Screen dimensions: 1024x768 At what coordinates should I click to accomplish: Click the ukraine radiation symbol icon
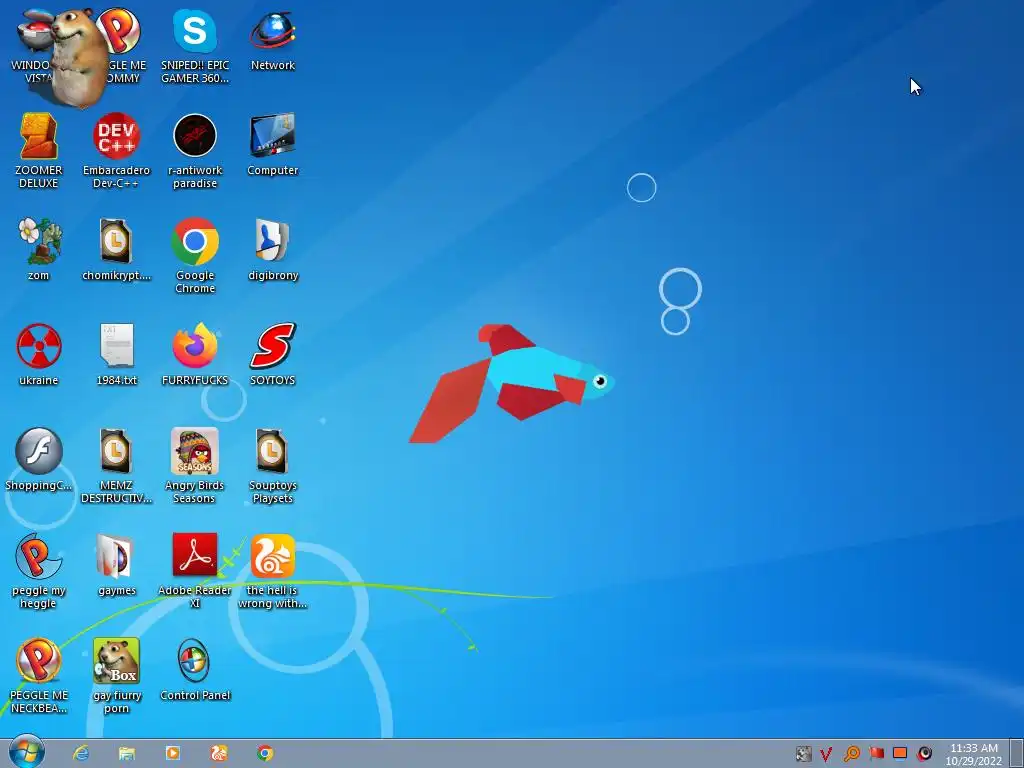tap(39, 354)
